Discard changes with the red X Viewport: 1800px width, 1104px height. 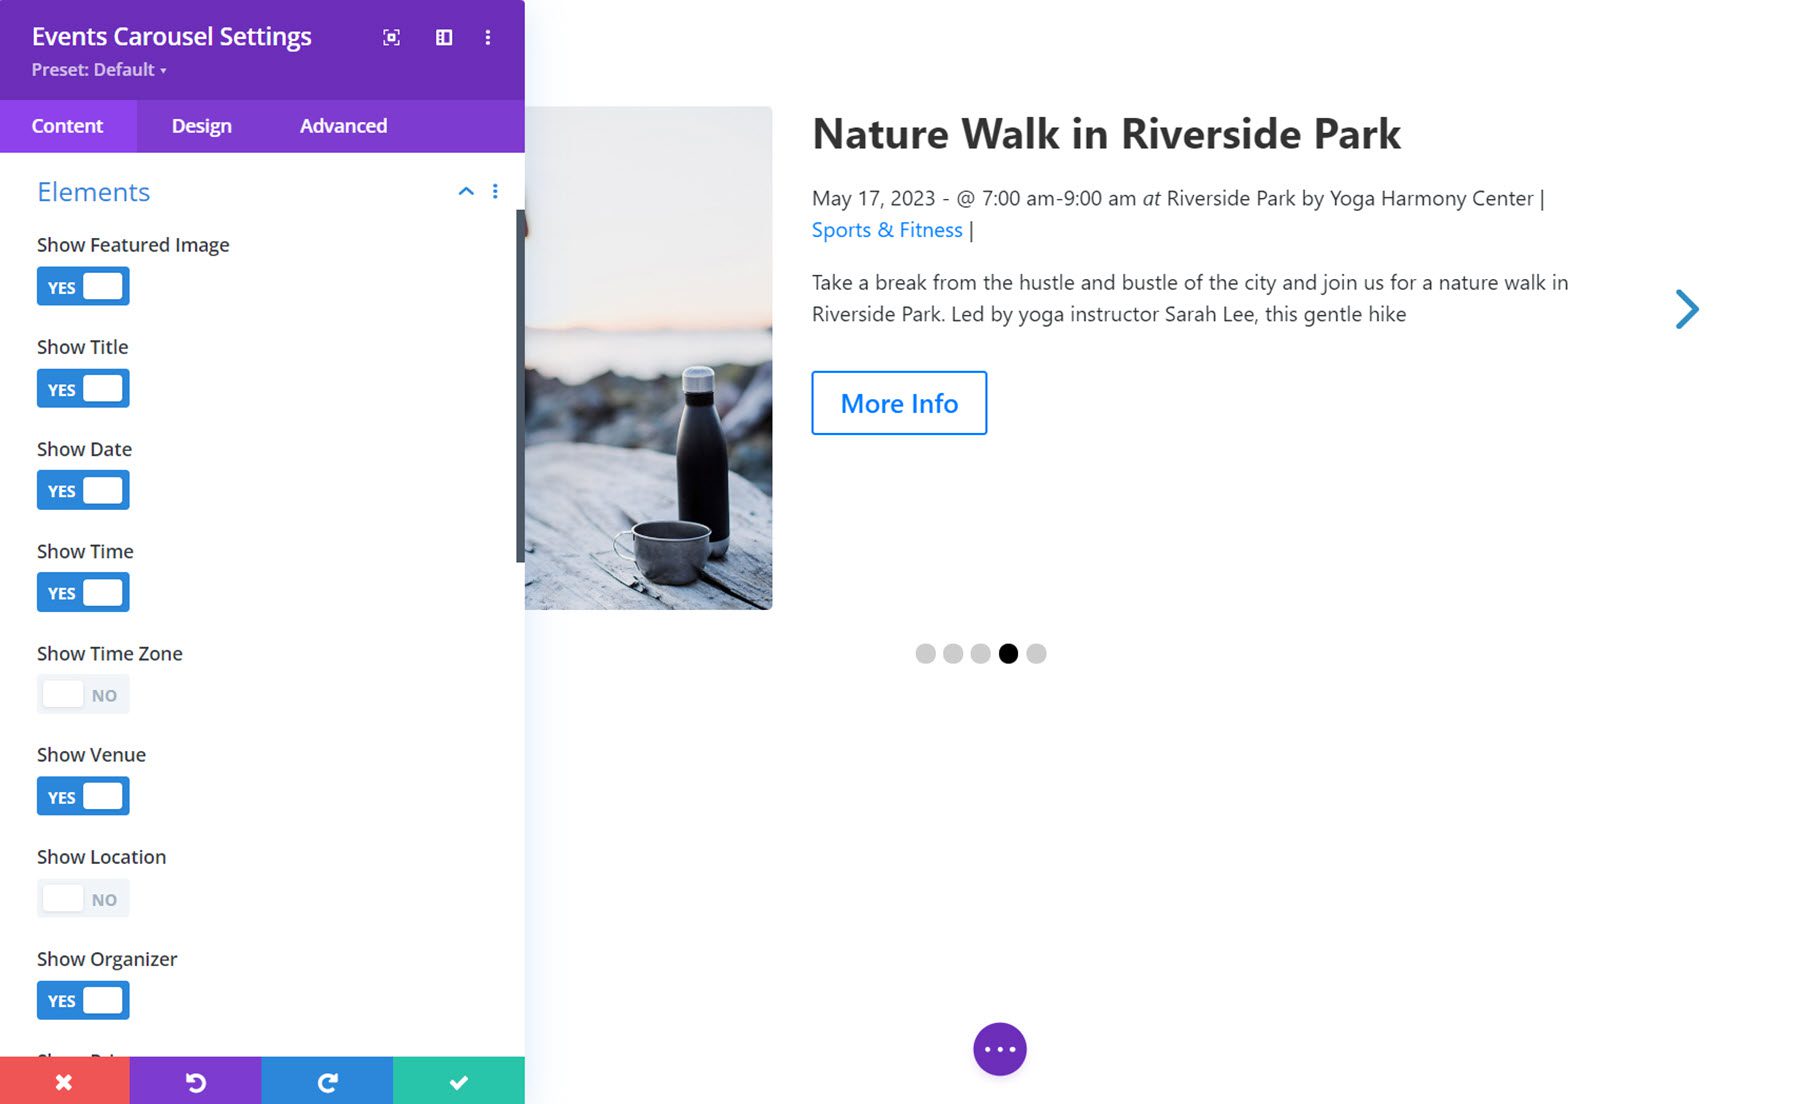point(63,1081)
